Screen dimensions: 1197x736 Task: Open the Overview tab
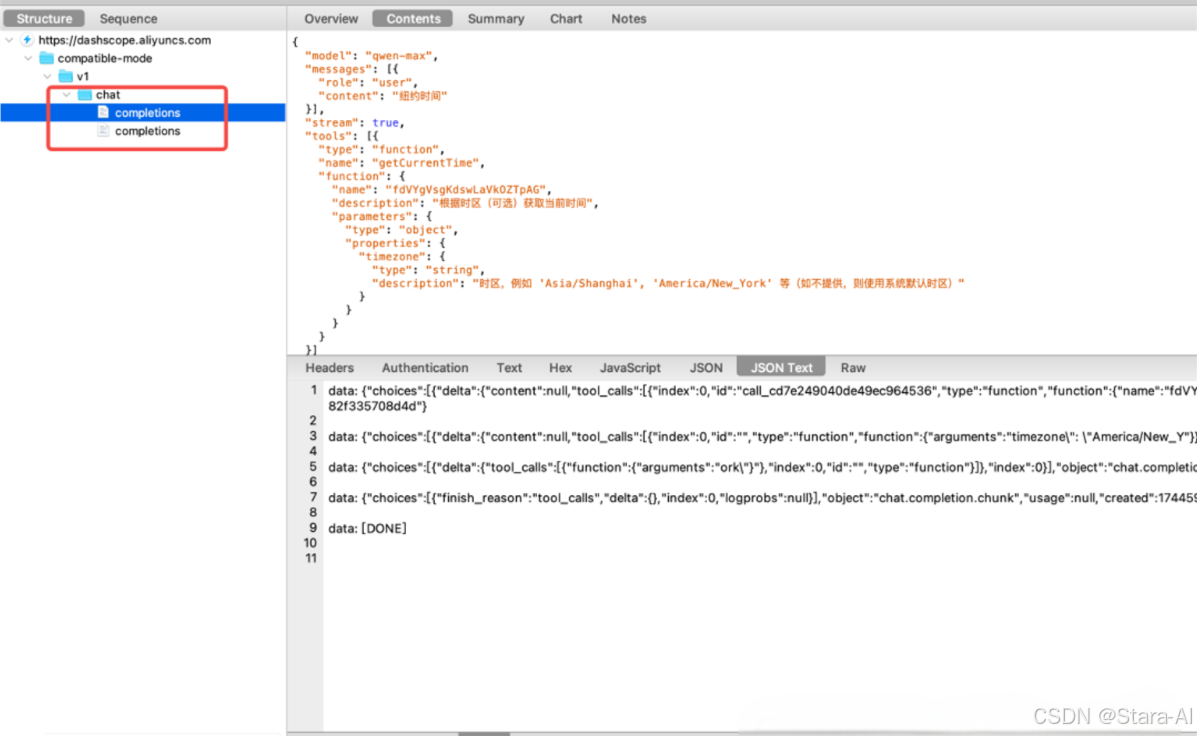coord(331,18)
